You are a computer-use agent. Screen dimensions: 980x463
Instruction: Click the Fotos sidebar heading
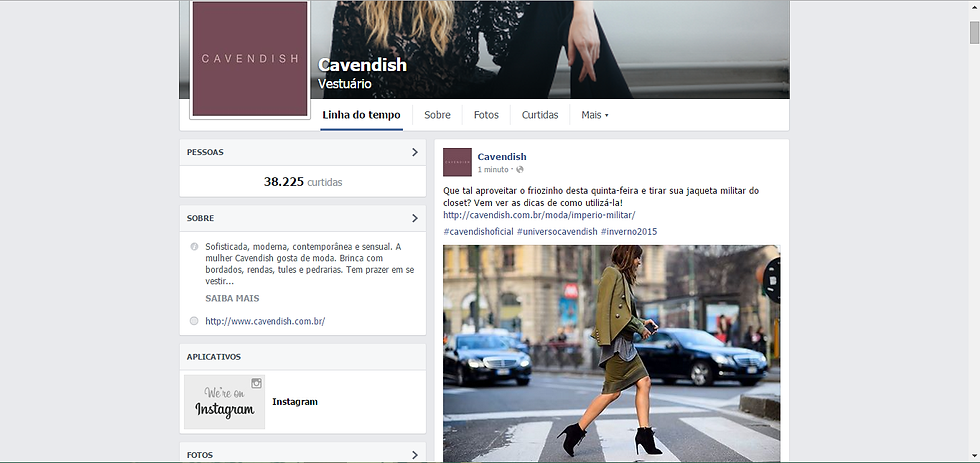(199, 456)
